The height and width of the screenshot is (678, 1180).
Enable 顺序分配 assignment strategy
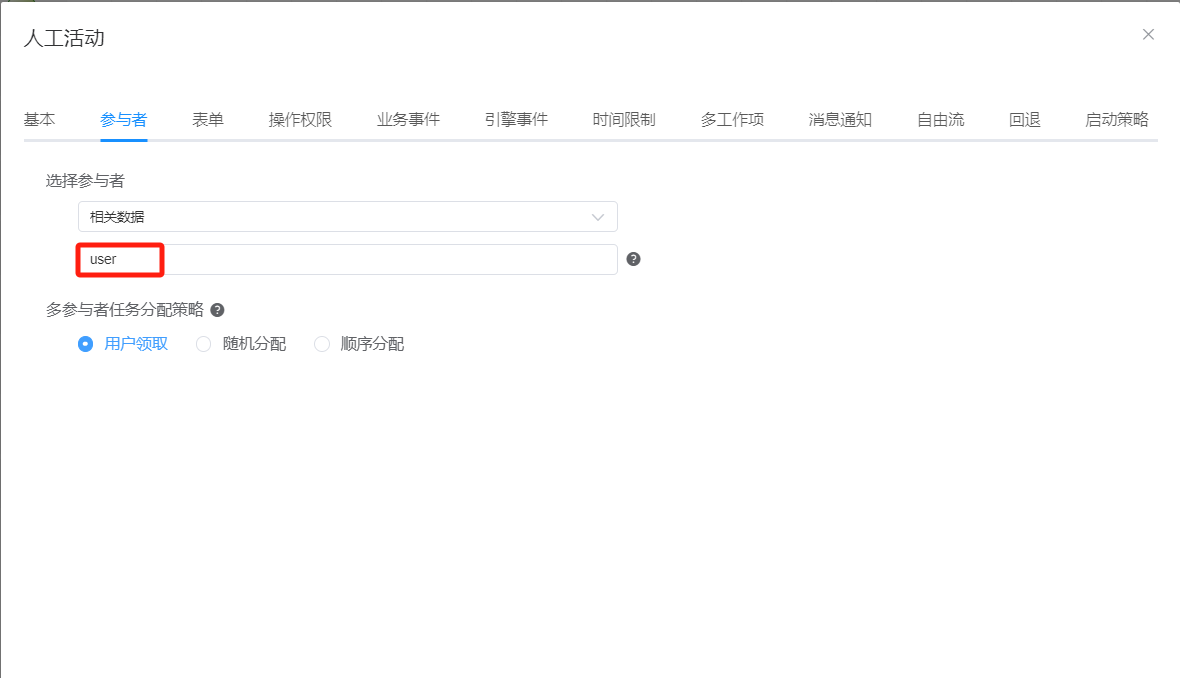coord(322,343)
